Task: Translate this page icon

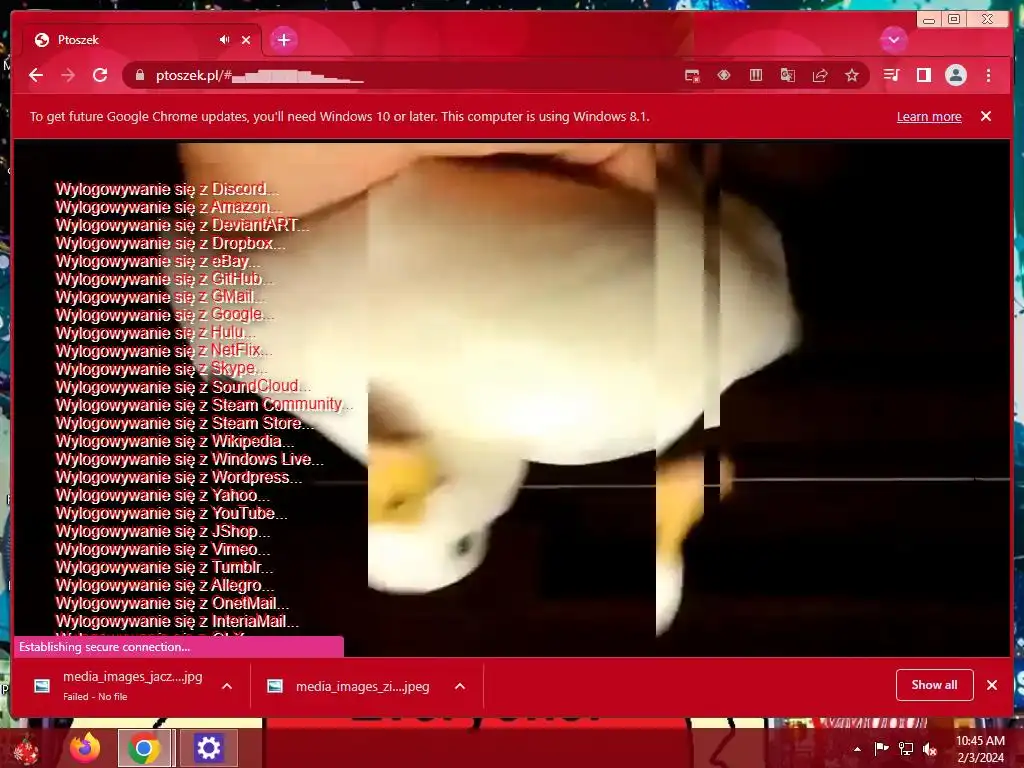Action: 788,76
